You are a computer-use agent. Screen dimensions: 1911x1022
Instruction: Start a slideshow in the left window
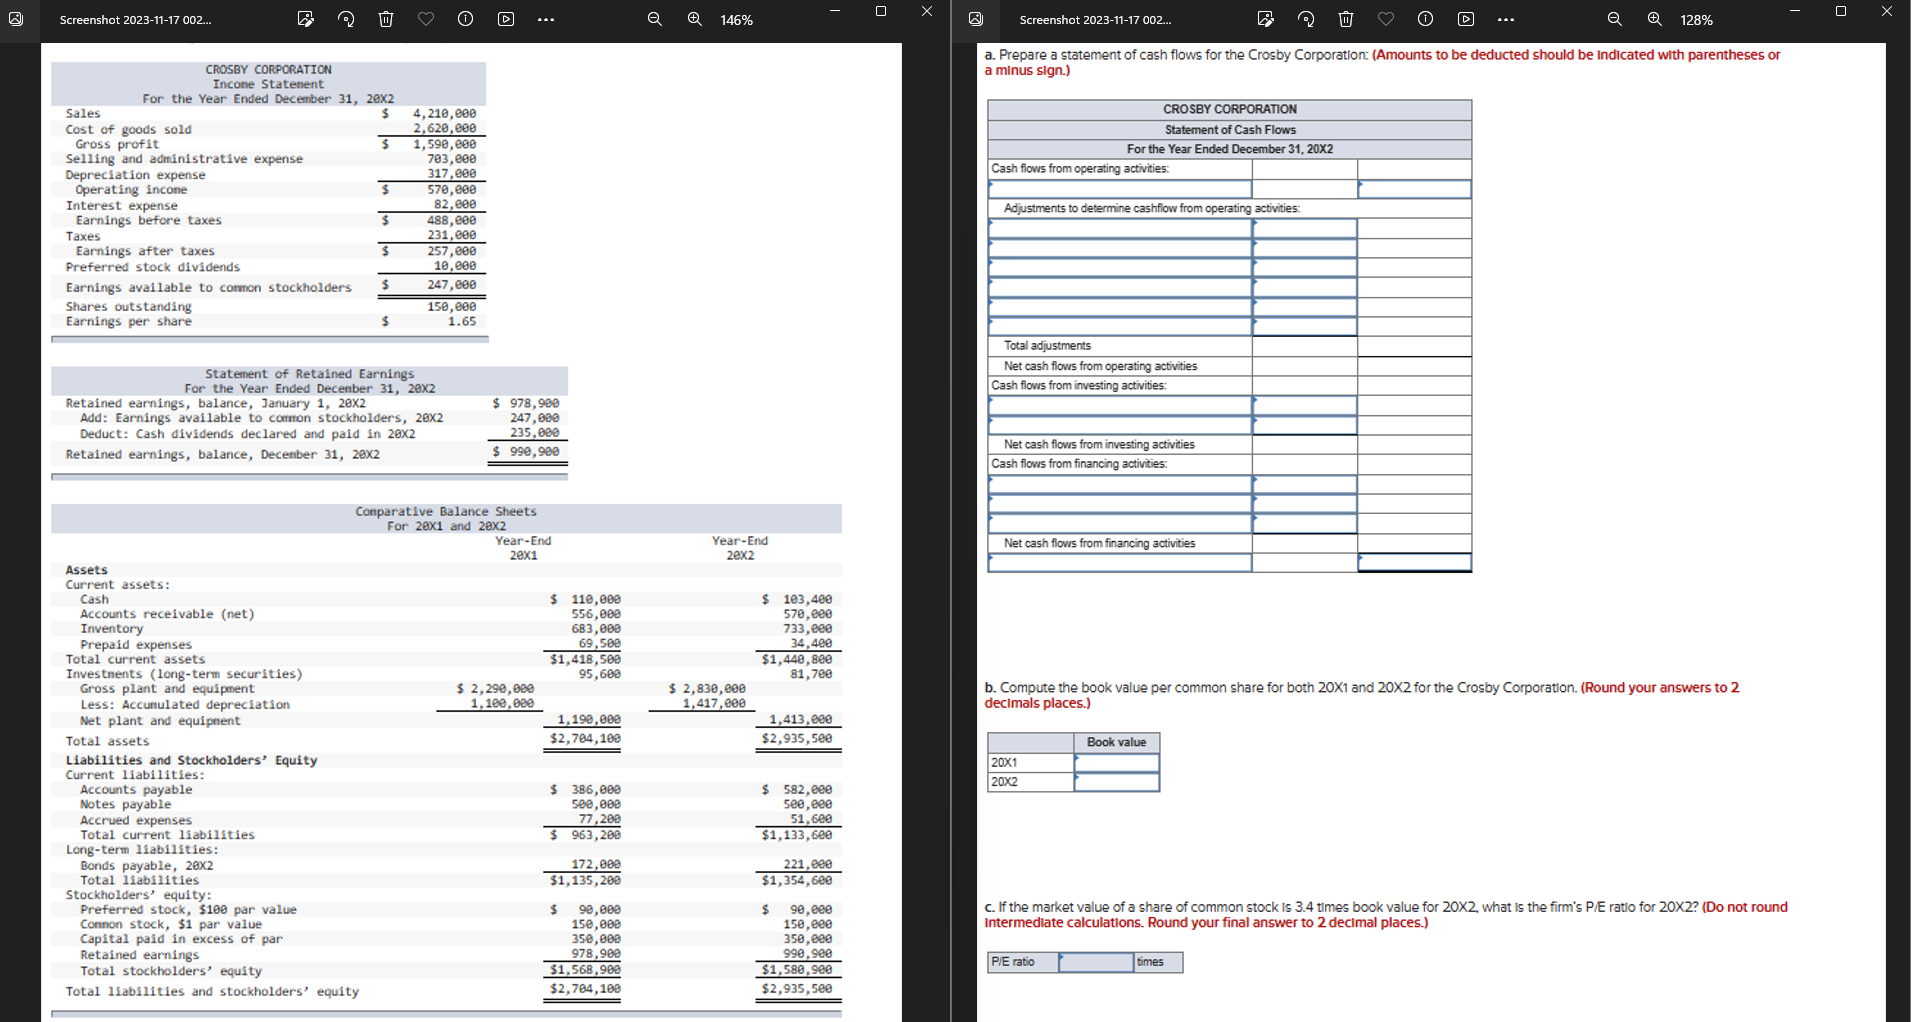(x=506, y=19)
